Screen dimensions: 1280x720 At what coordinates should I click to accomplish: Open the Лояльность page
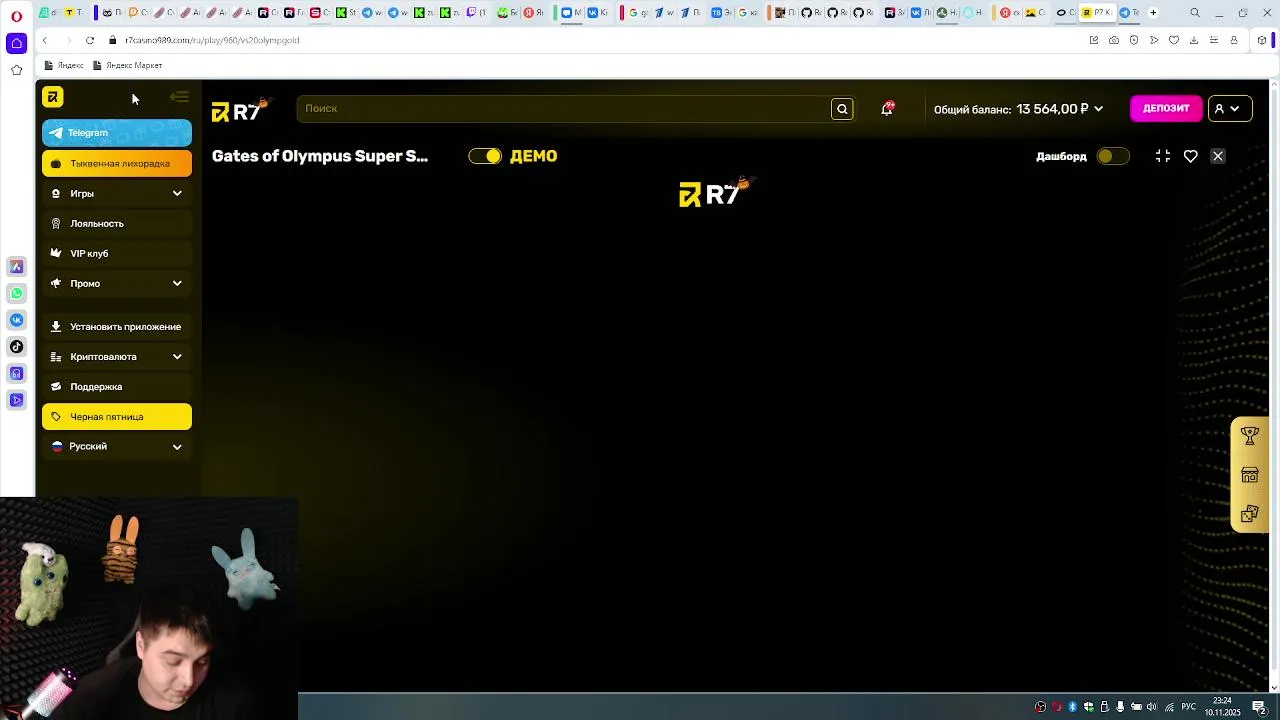117,223
